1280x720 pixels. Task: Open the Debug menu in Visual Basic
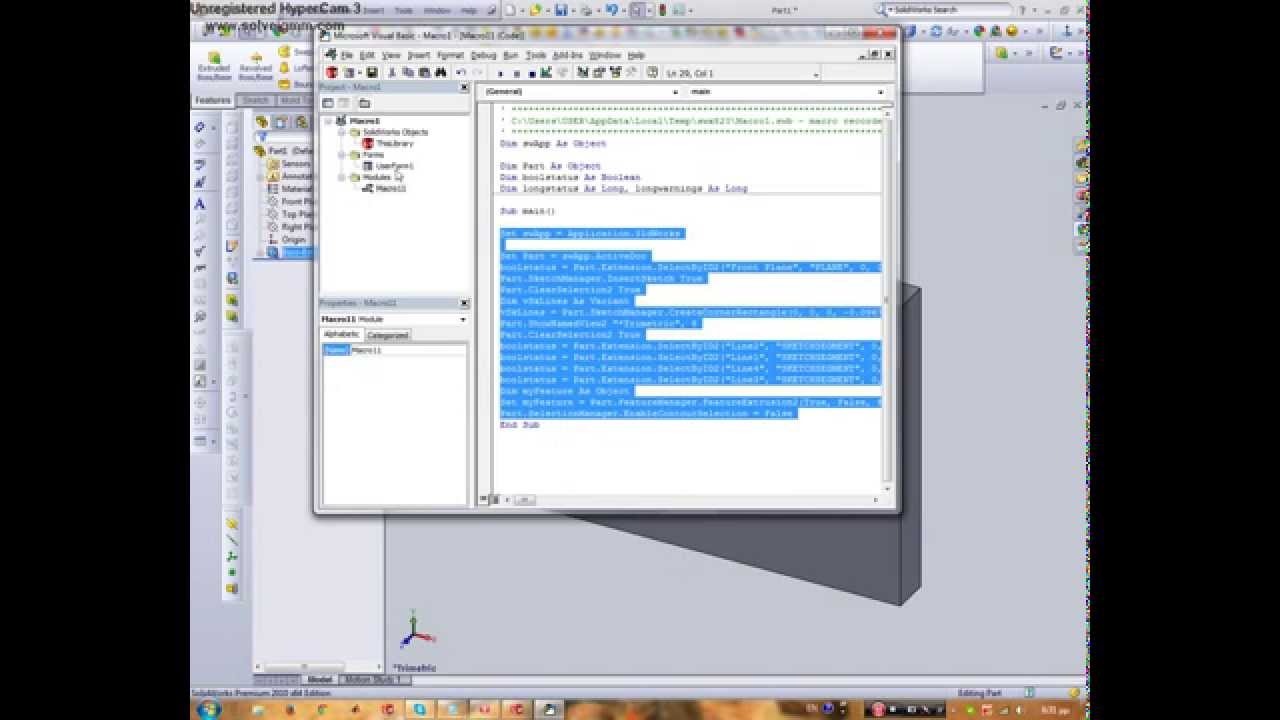483,56
